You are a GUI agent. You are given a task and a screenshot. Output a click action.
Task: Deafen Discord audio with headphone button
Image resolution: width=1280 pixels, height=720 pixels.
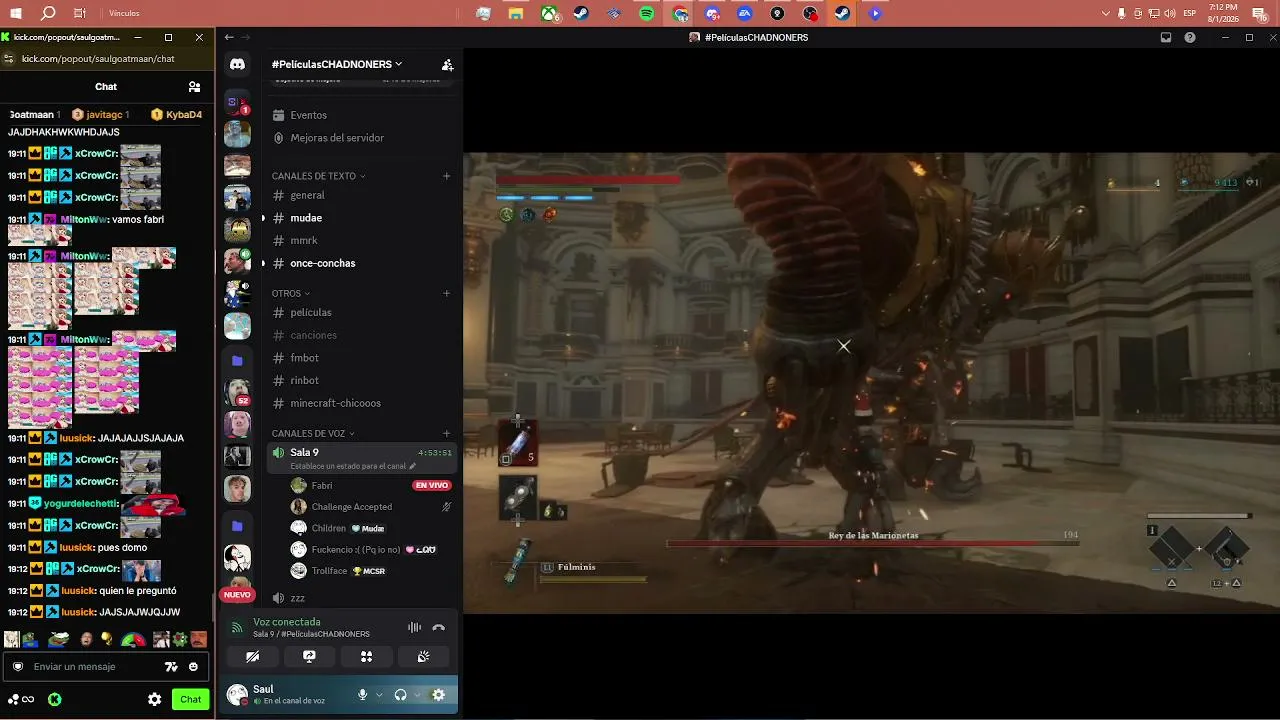point(401,695)
